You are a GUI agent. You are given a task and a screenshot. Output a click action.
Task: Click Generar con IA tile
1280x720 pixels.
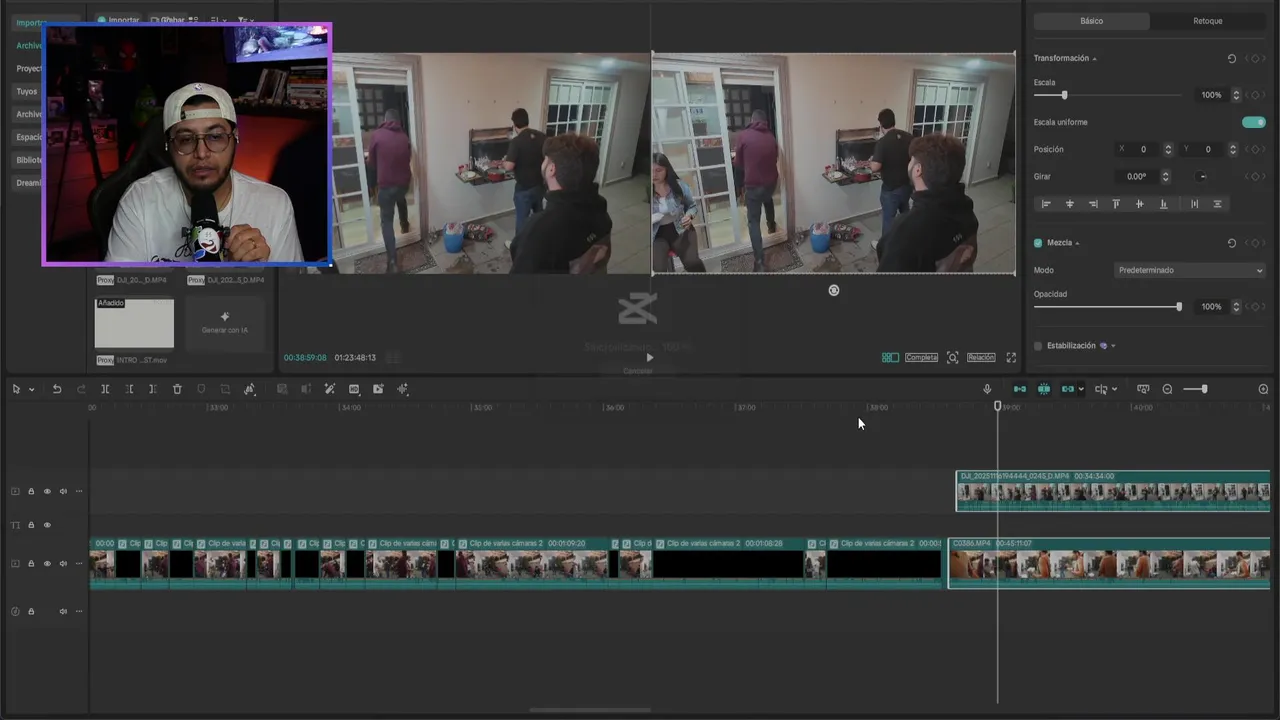(x=225, y=323)
